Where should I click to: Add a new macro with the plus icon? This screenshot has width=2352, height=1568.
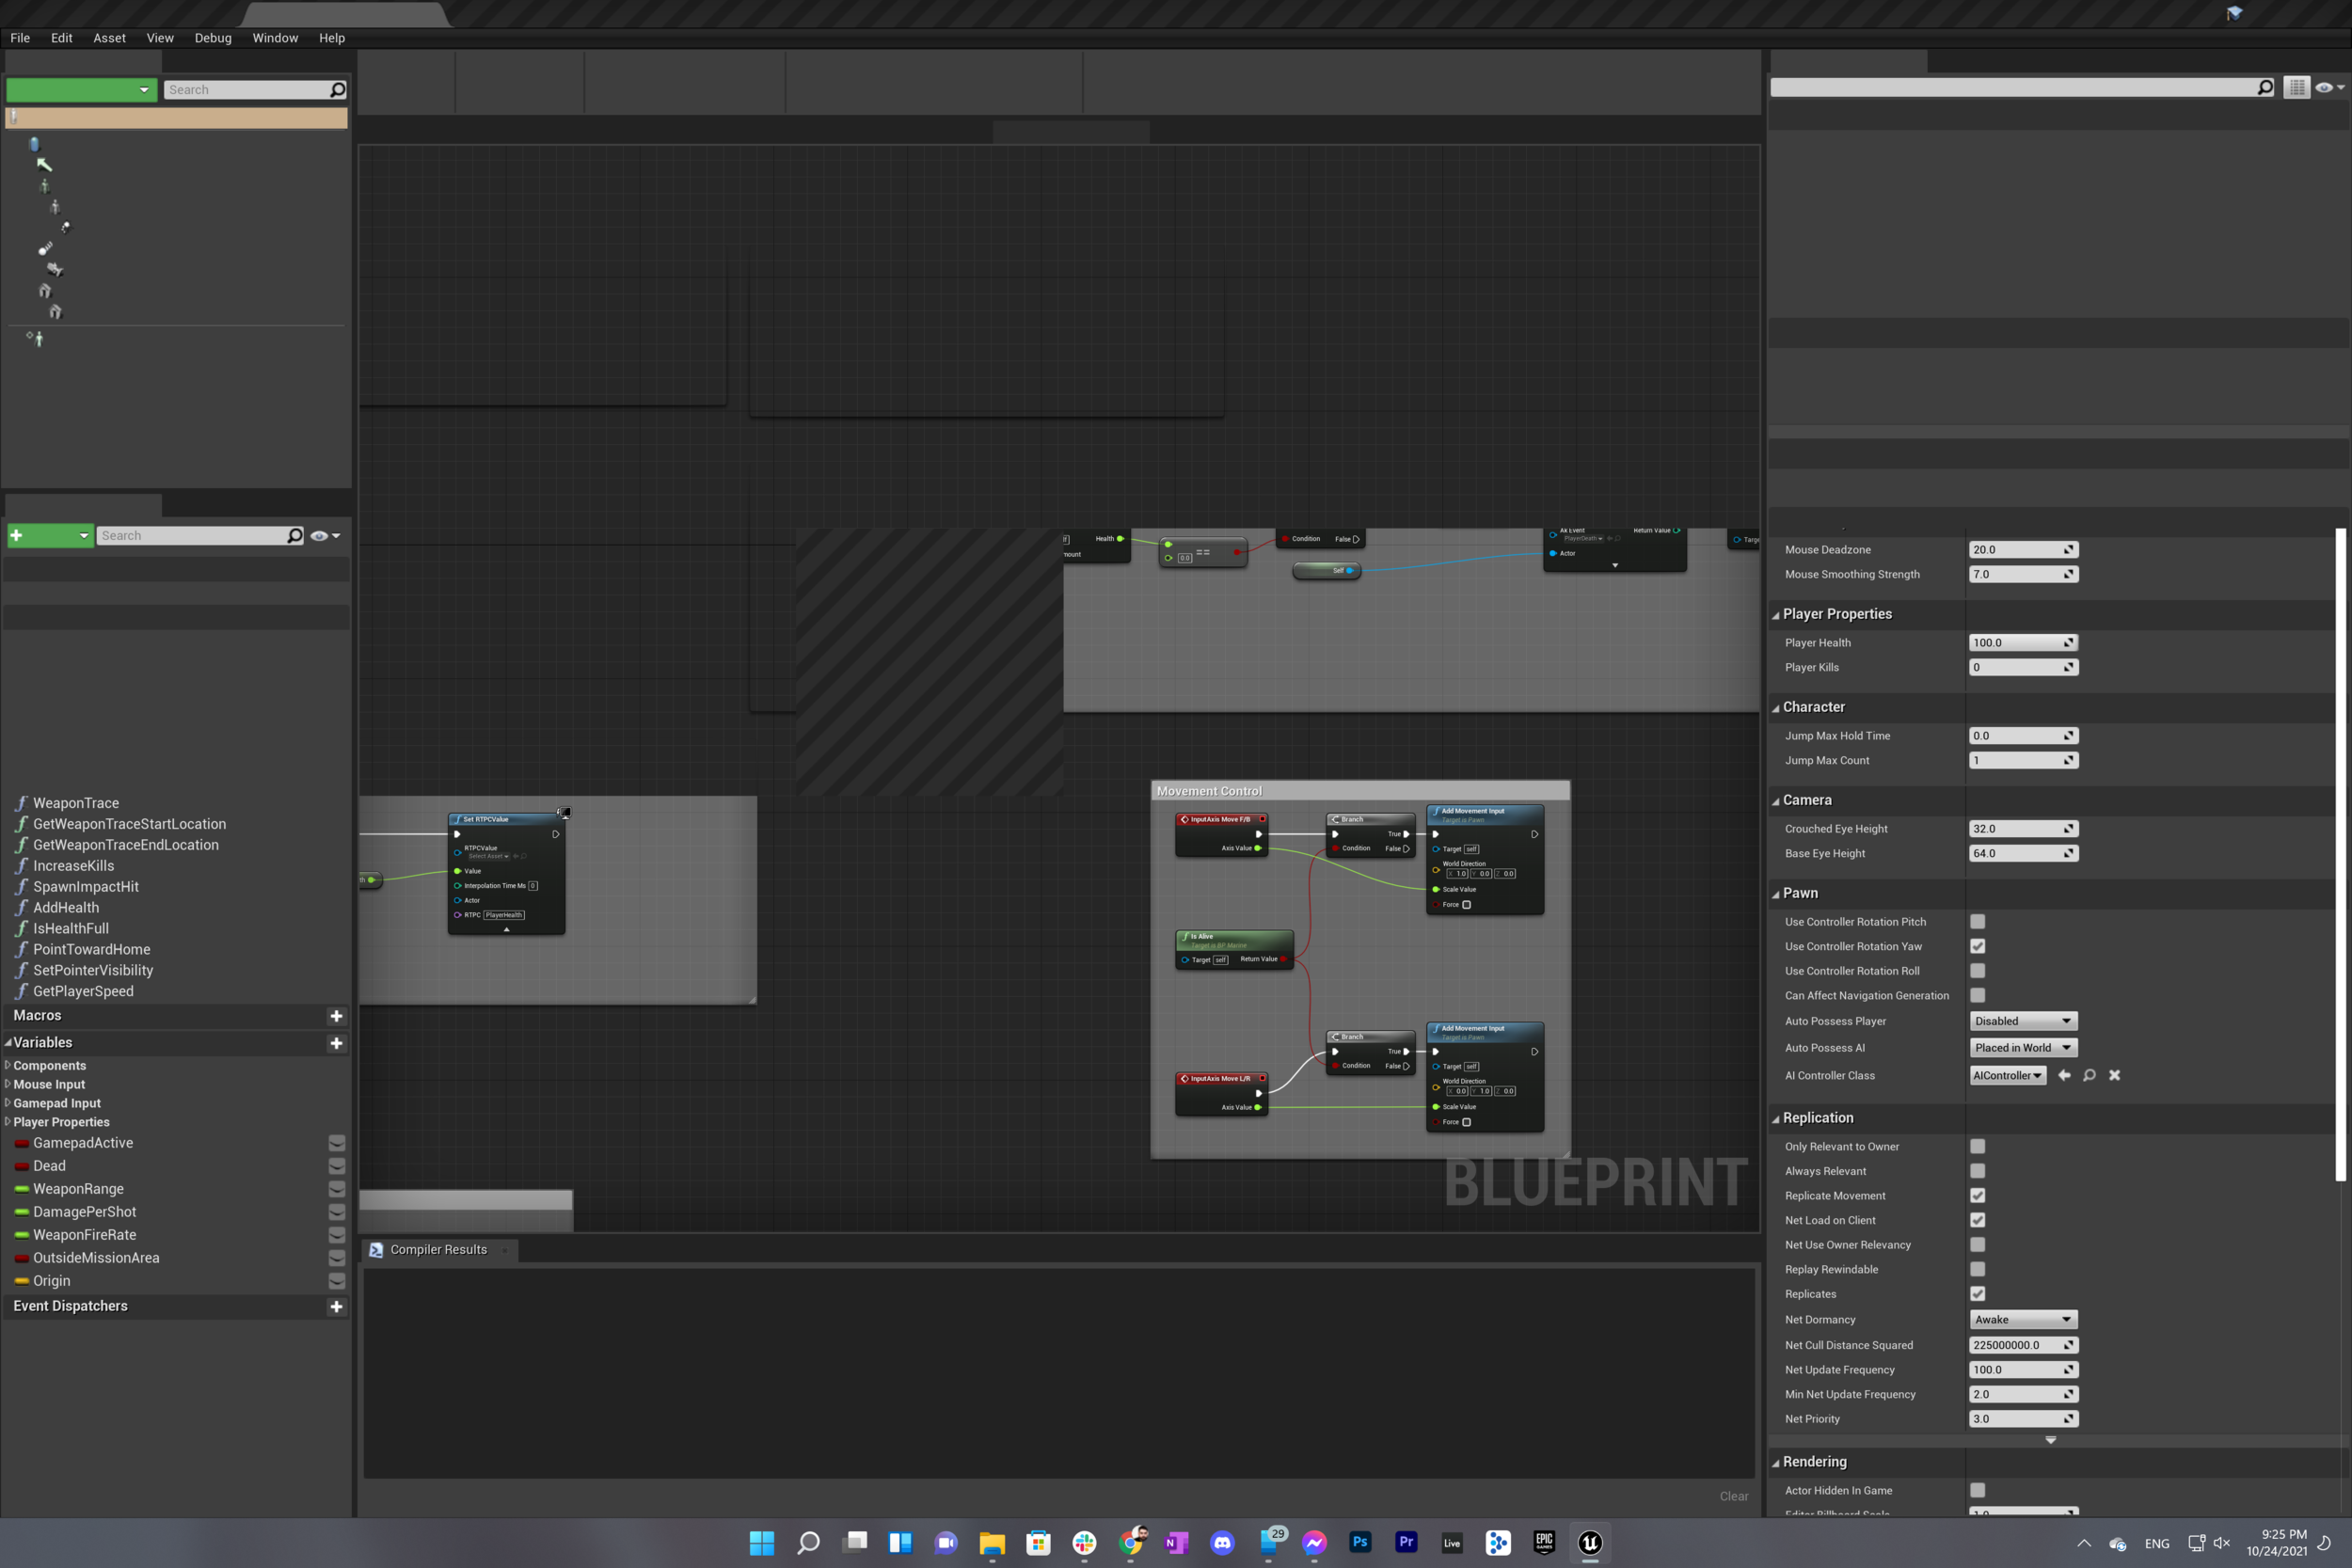pos(336,1016)
